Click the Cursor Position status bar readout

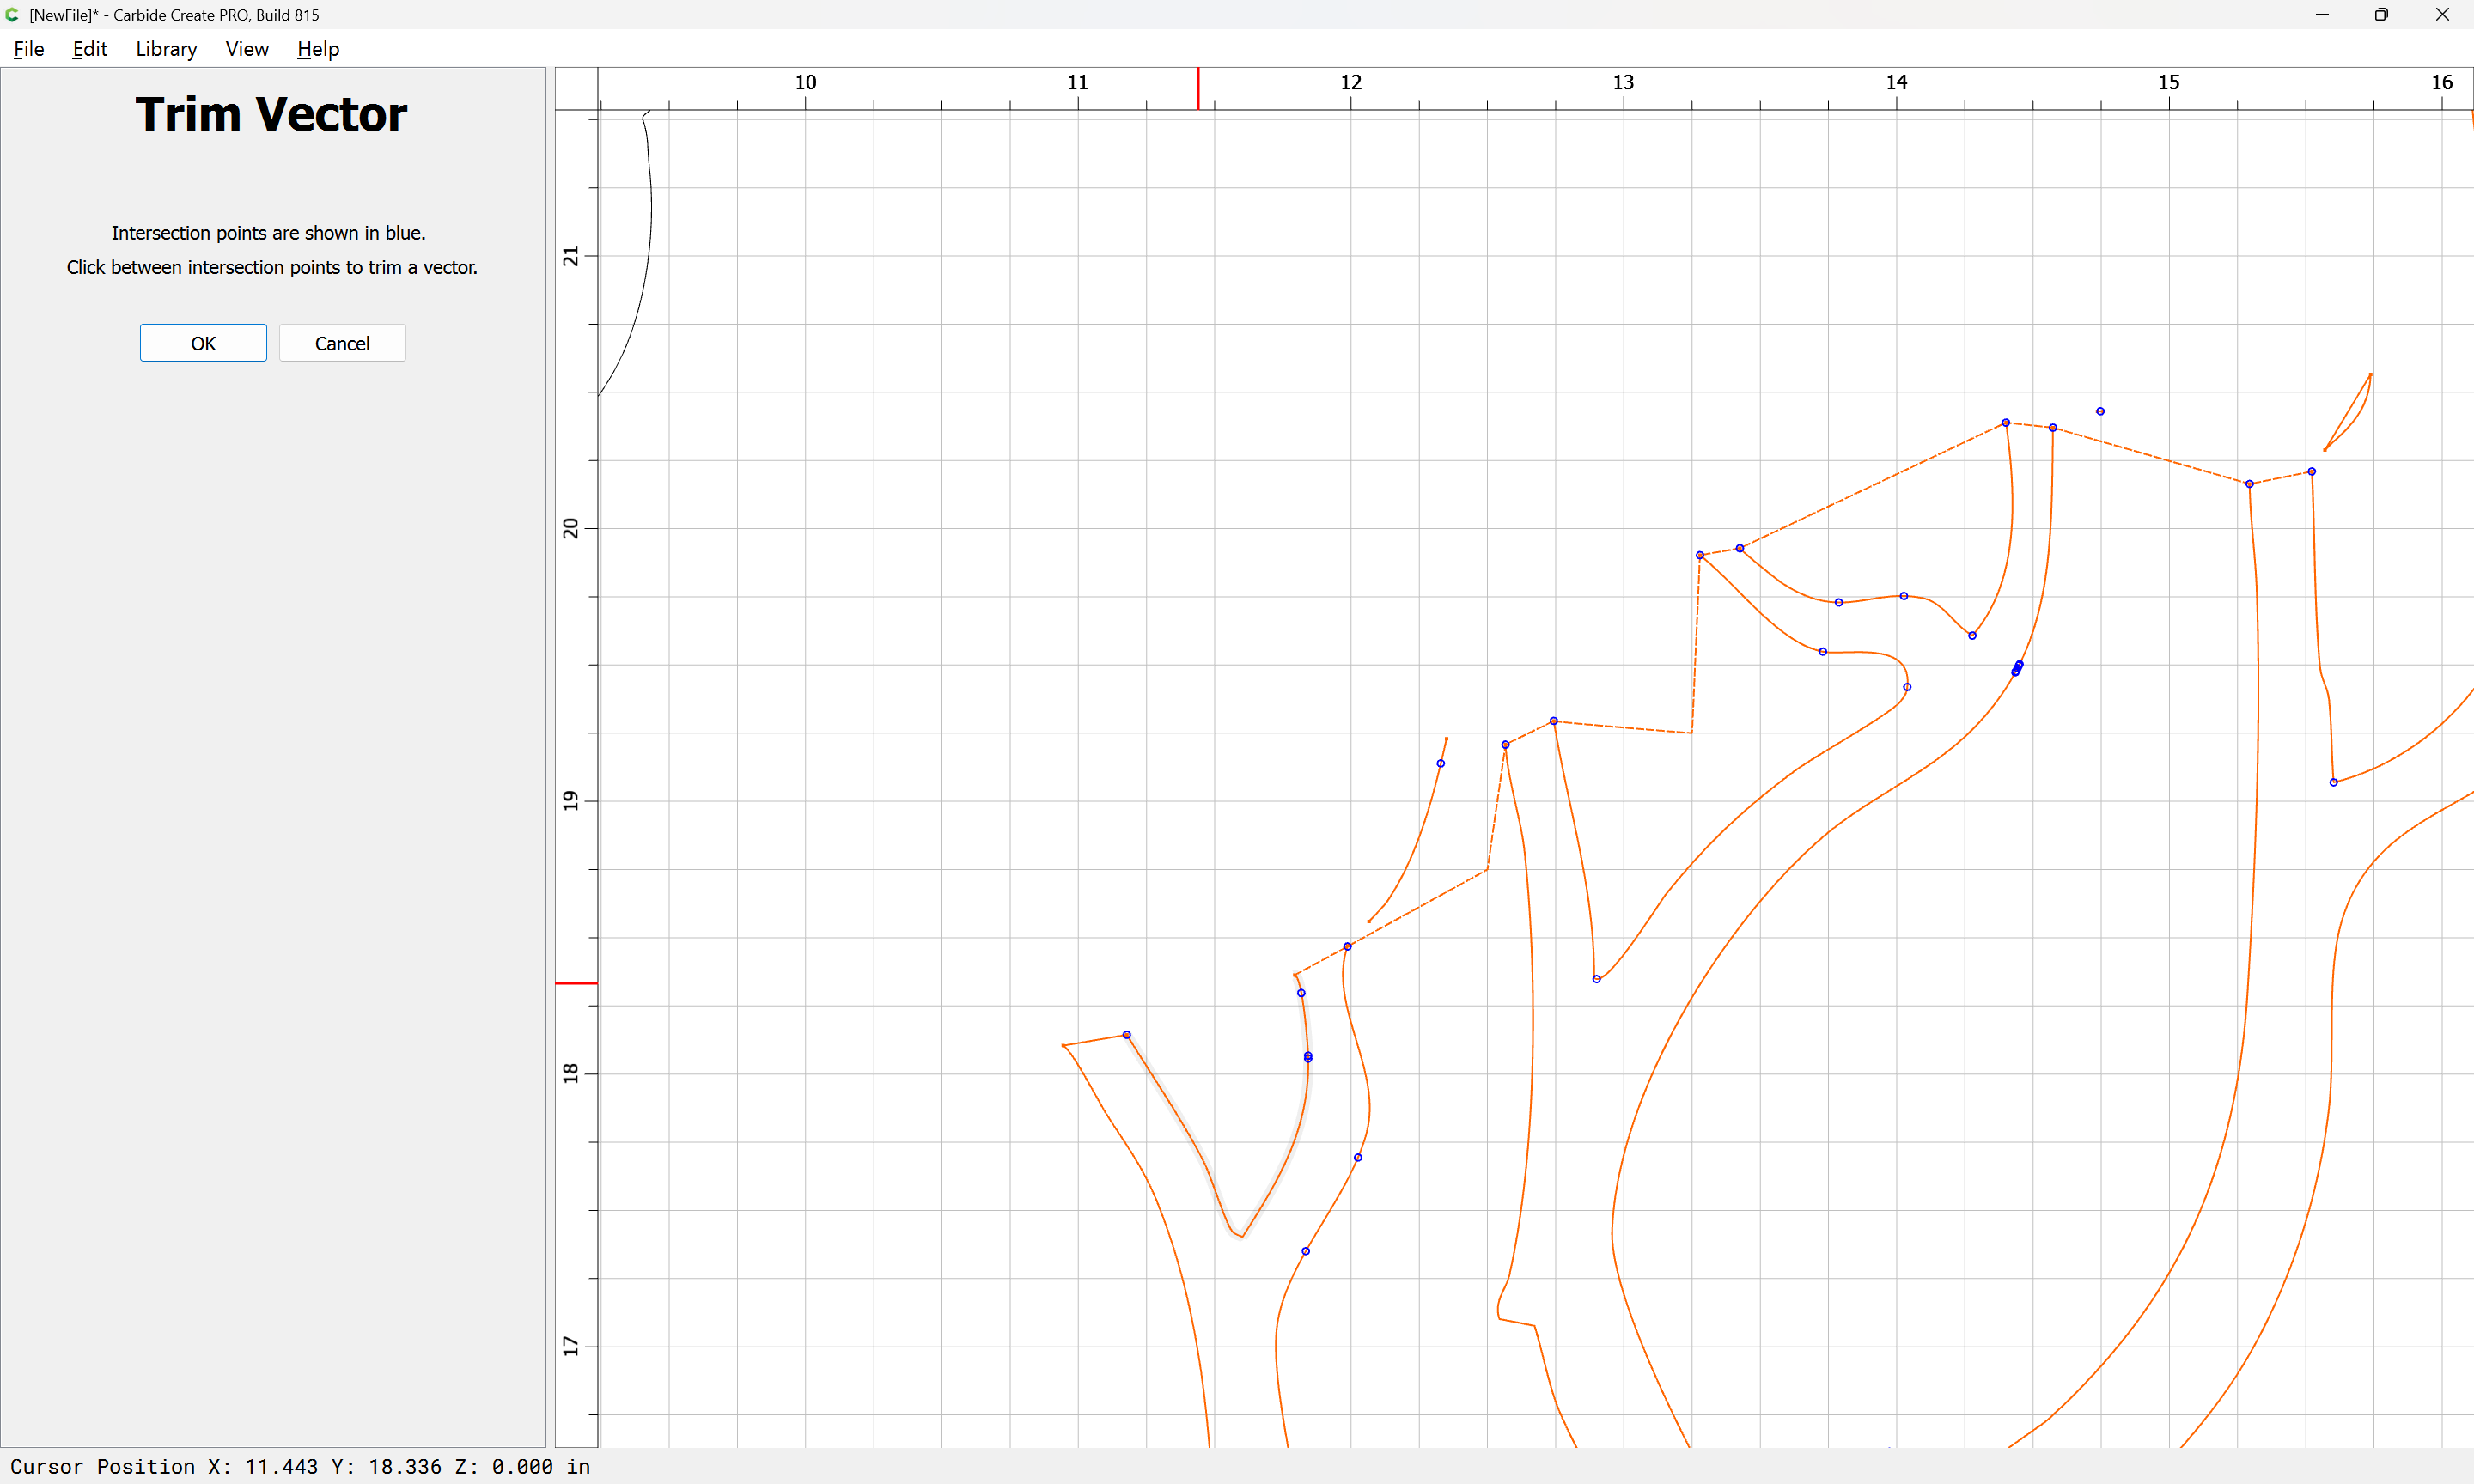click(x=300, y=1466)
